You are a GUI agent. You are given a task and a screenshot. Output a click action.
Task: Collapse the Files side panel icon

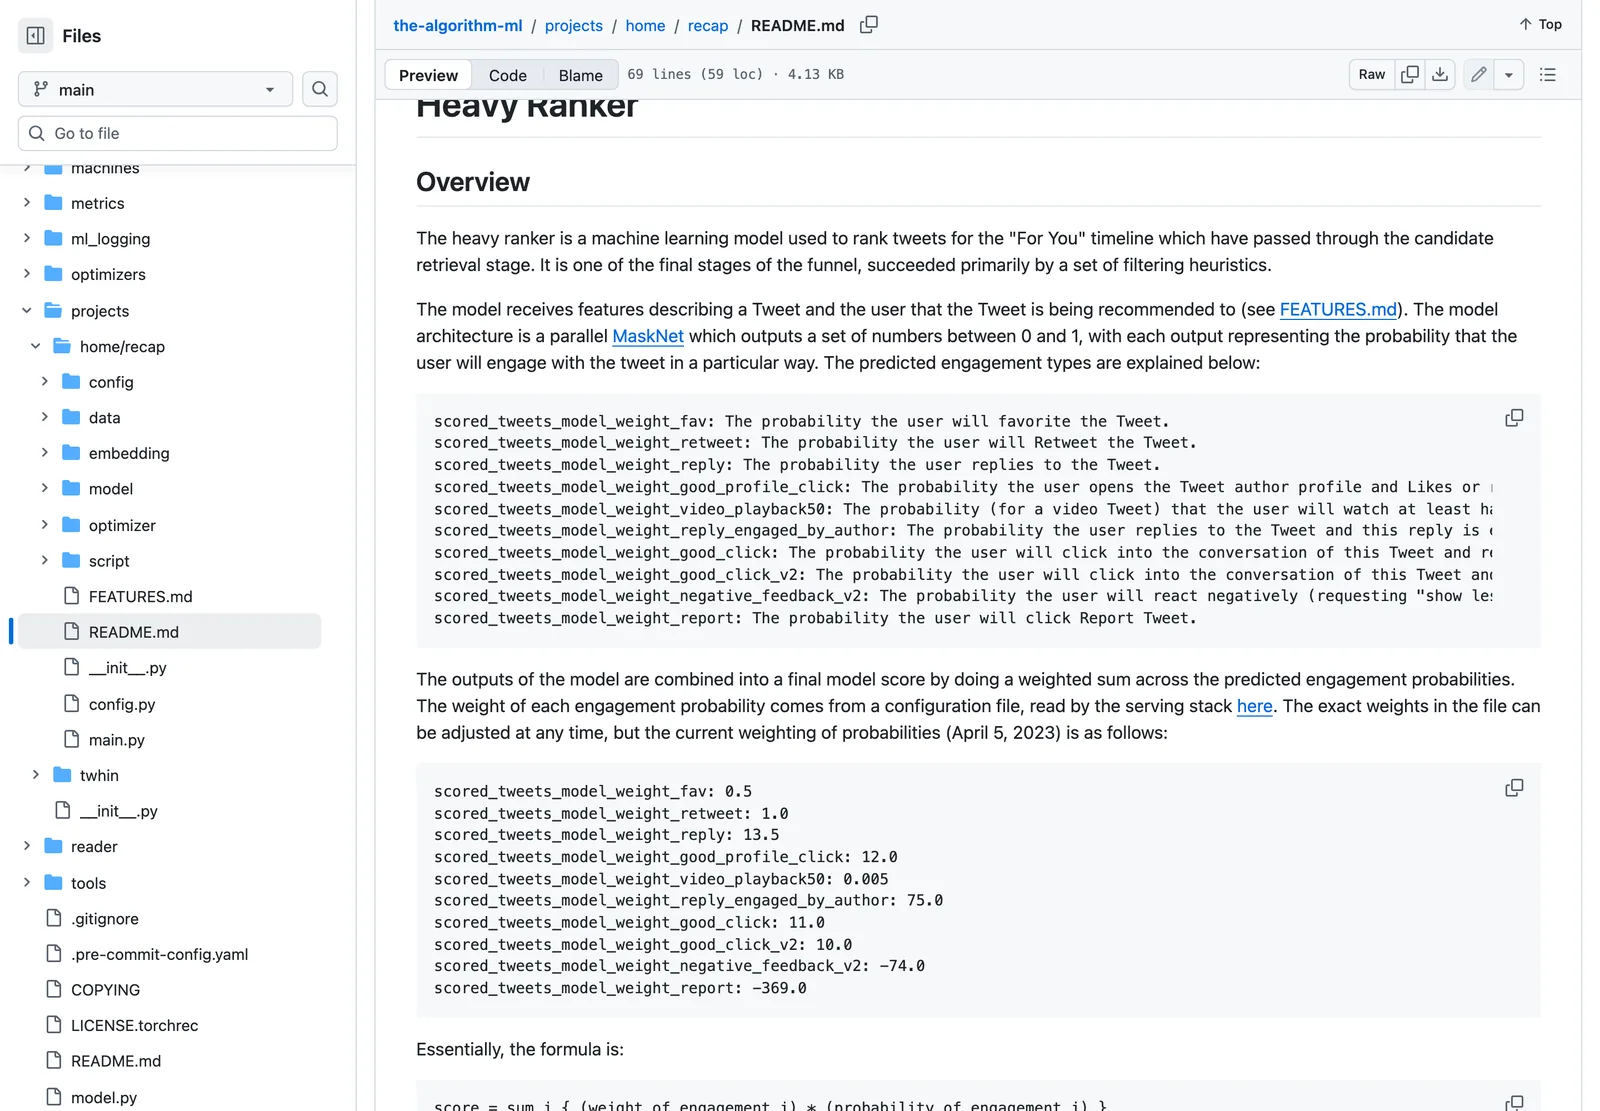(36, 36)
